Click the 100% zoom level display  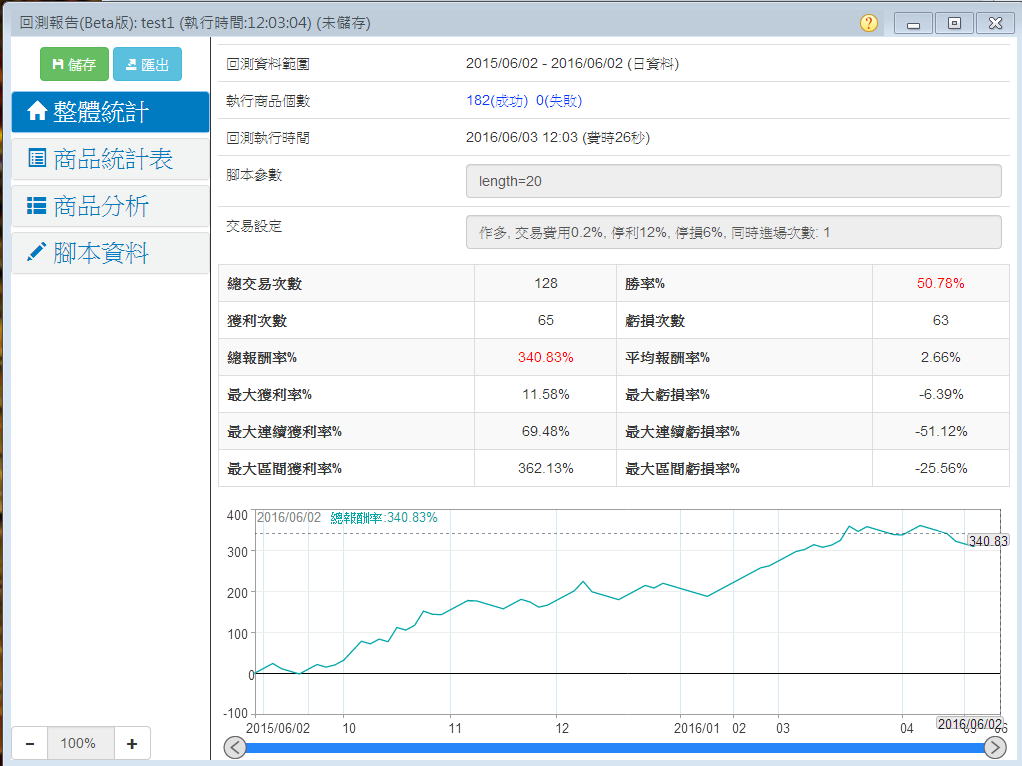pos(78,743)
